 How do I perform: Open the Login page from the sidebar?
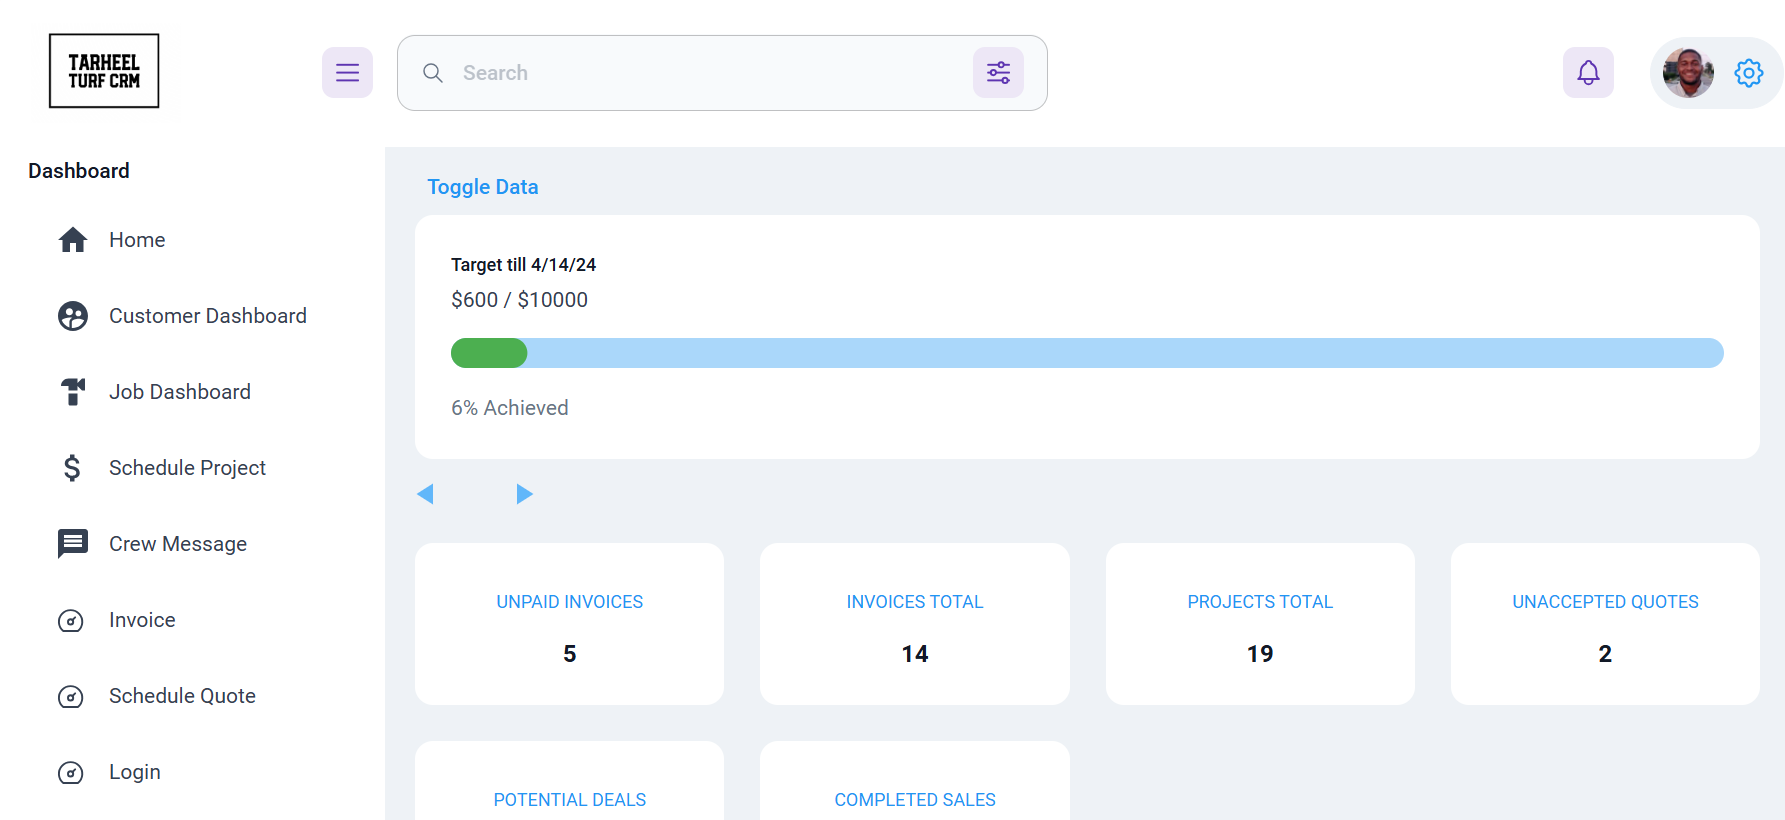tap(134, 772)
